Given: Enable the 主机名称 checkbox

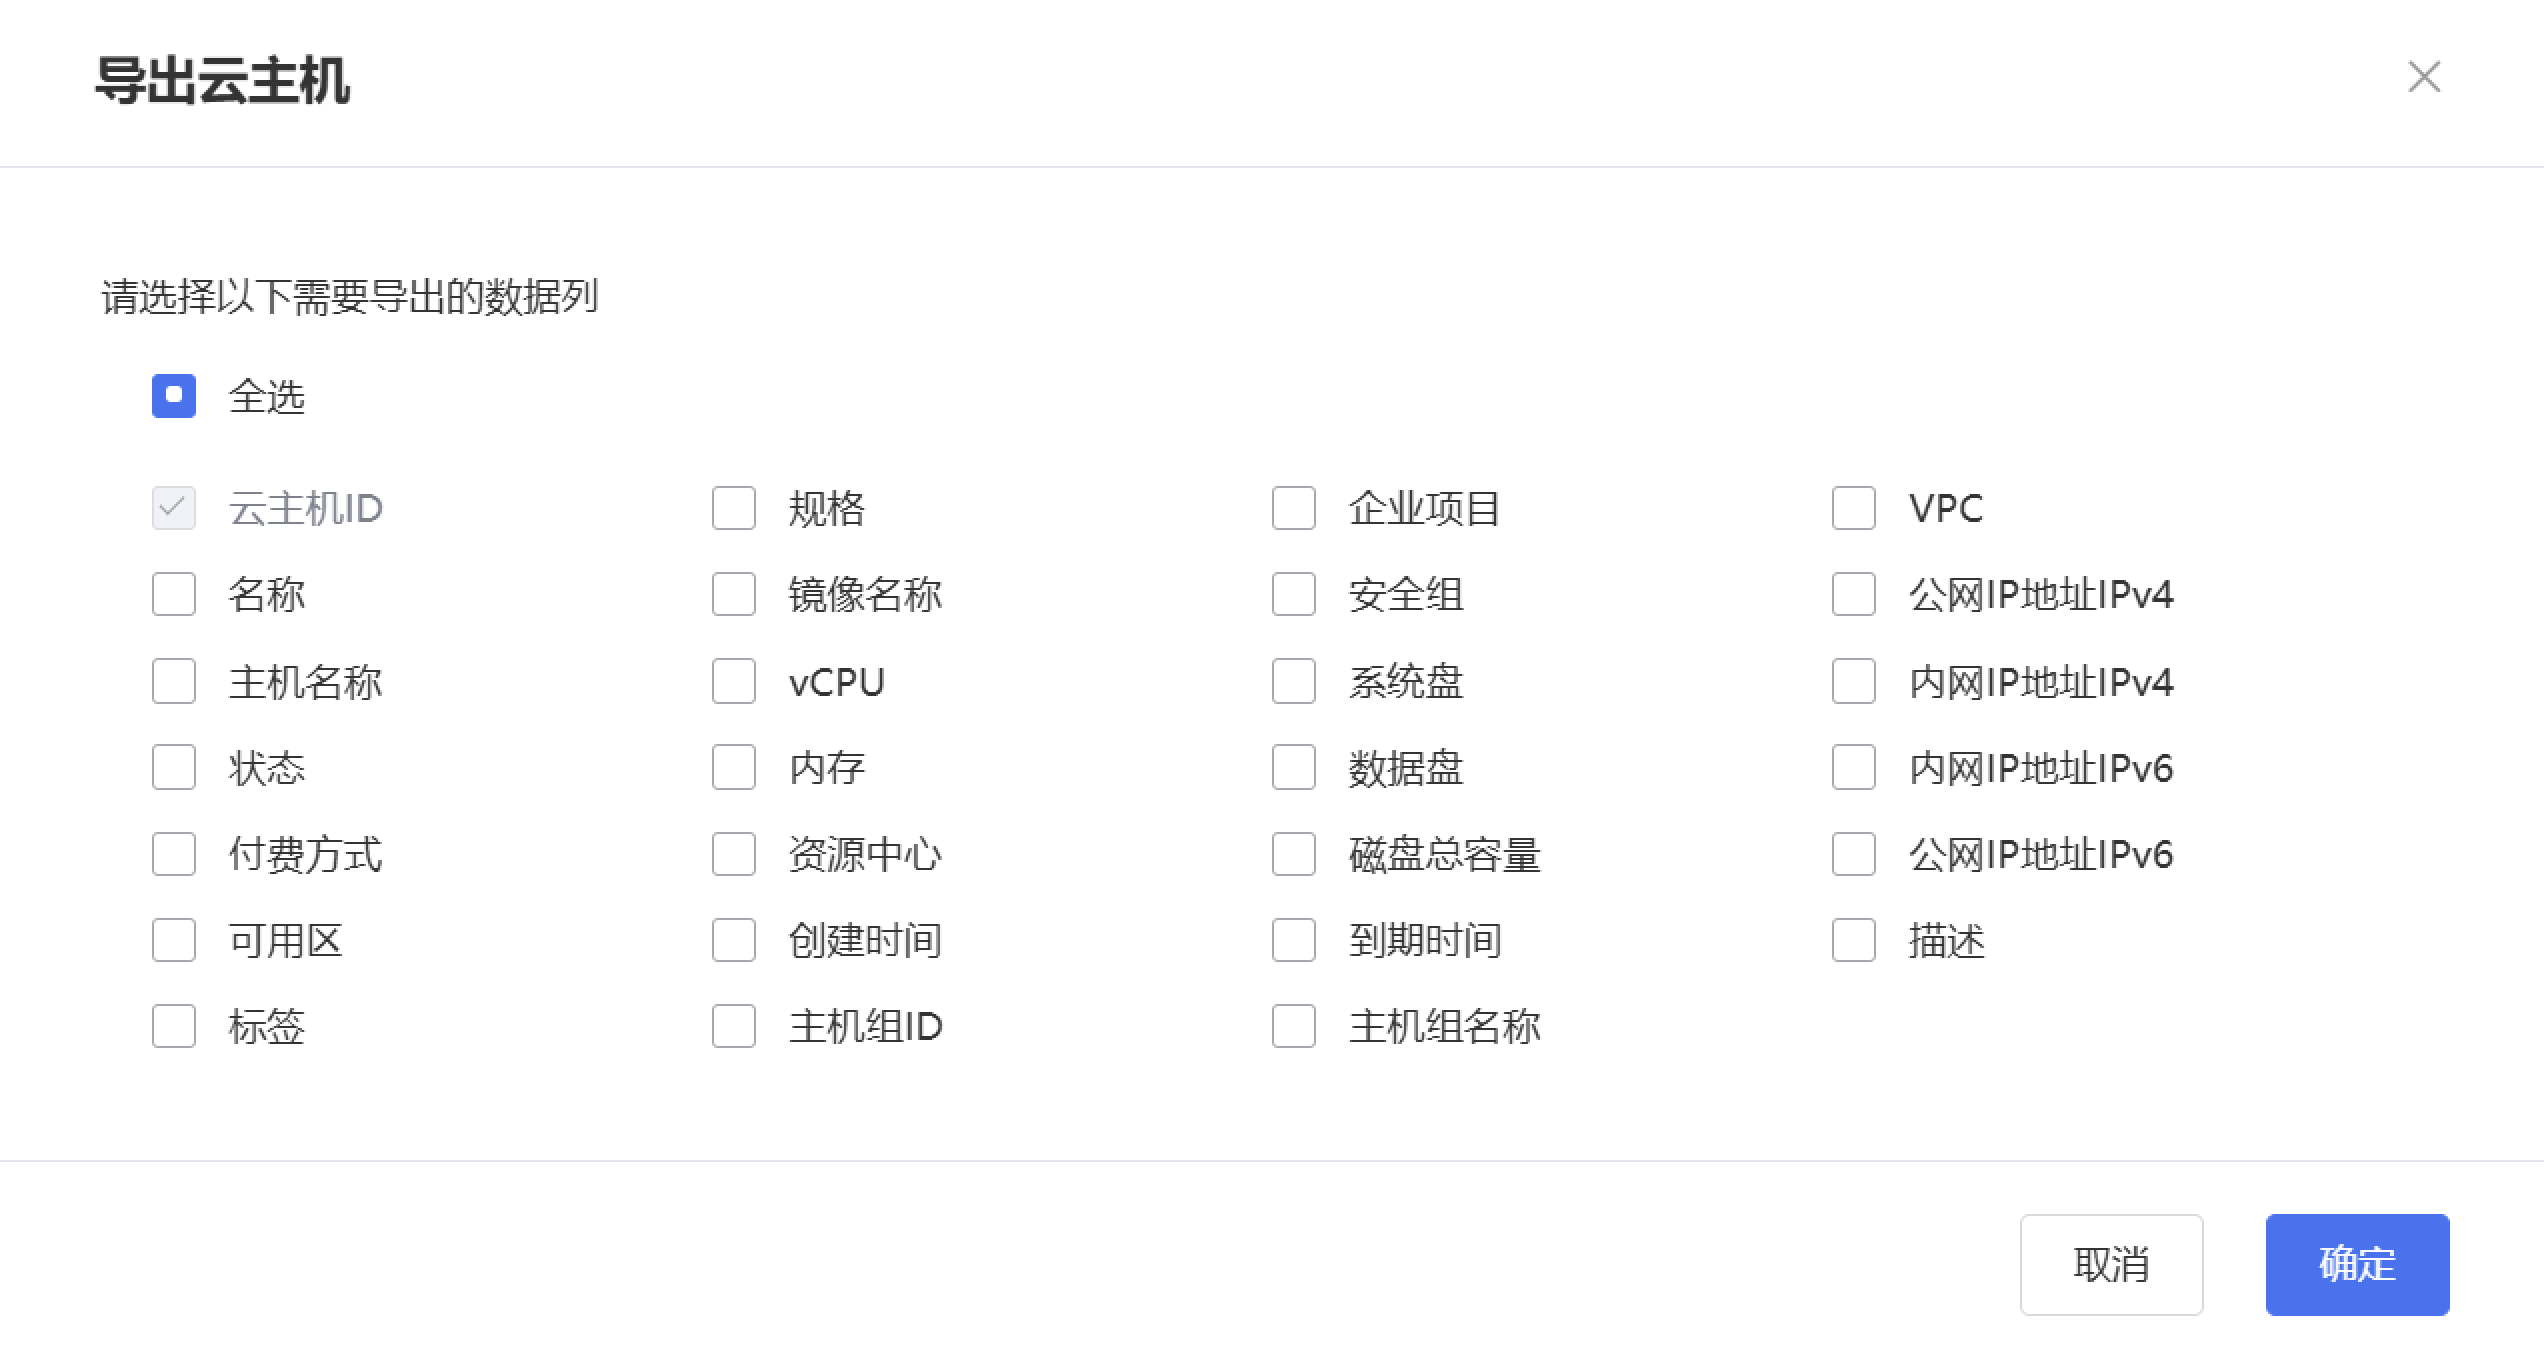Looking at the screenshot, I should (x=174, y=682).
